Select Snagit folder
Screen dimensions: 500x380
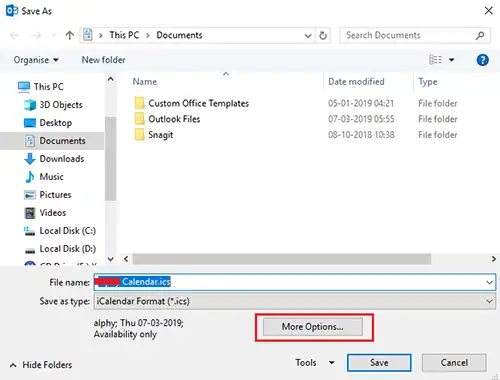click(161, 135)
